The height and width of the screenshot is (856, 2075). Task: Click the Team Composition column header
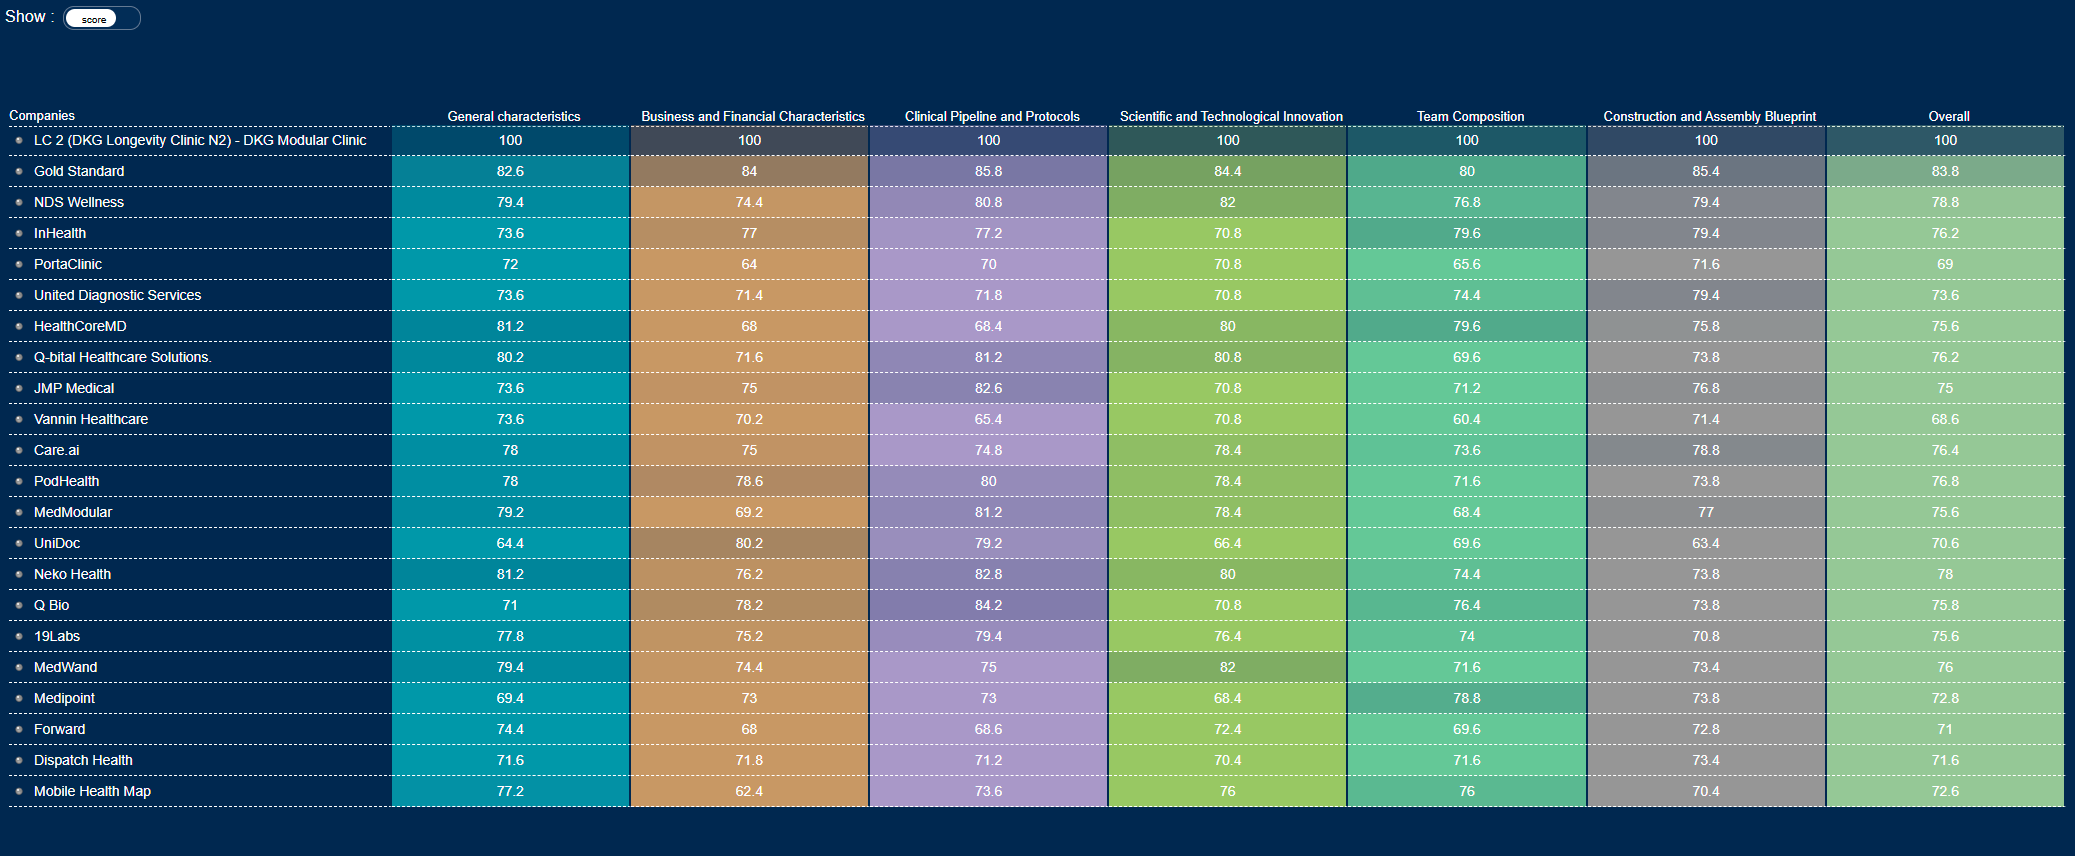coord(1470,117)
